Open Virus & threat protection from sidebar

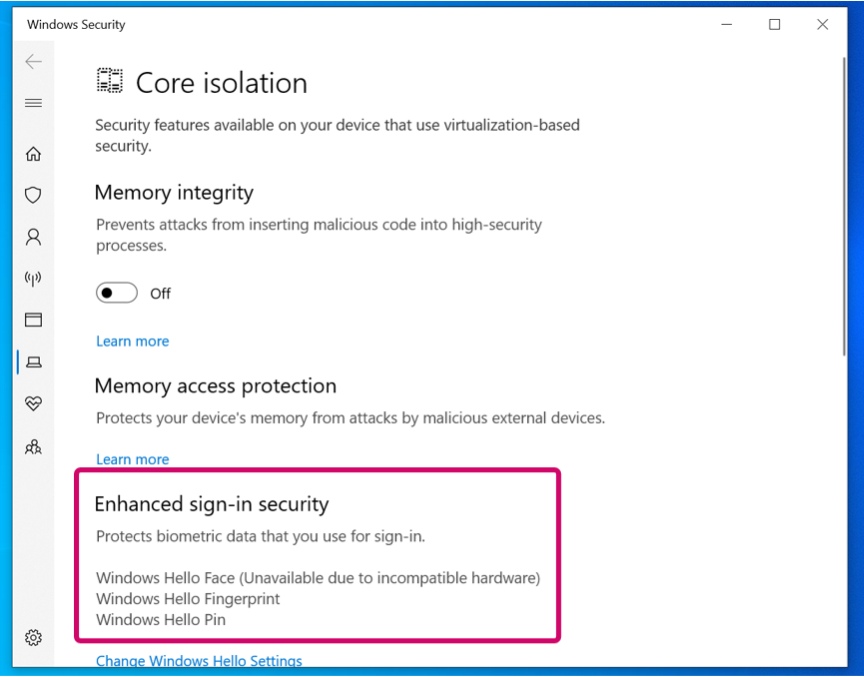pos(33,195)
